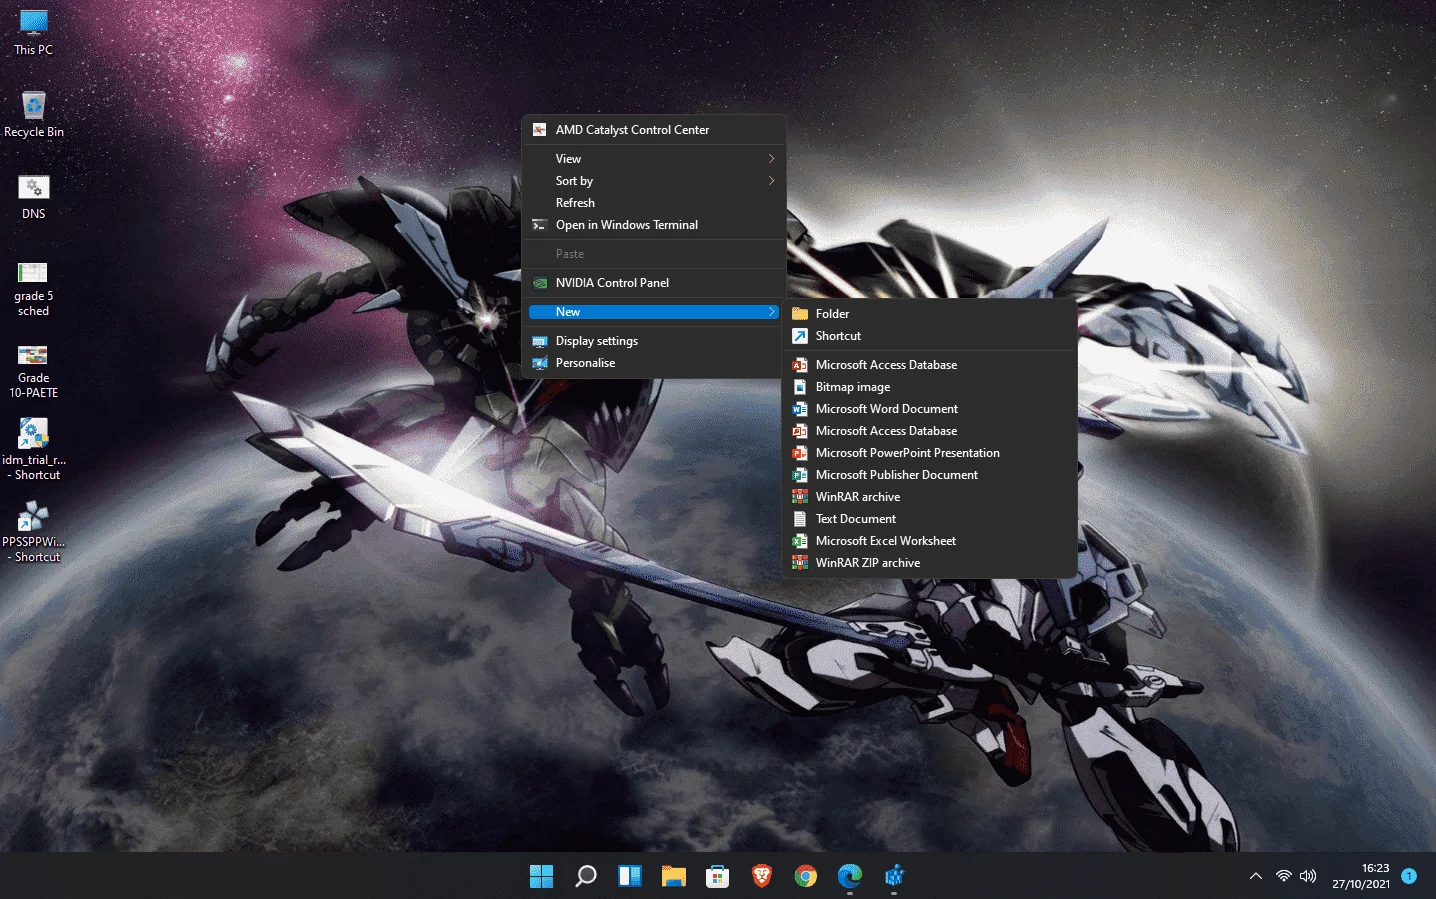Select the Grade 10-PAETE file icon

point(33,370)
